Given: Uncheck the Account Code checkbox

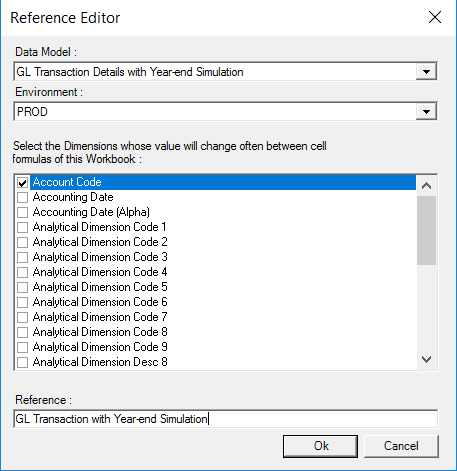Looking at the screenshot, I should click(22, 183).
